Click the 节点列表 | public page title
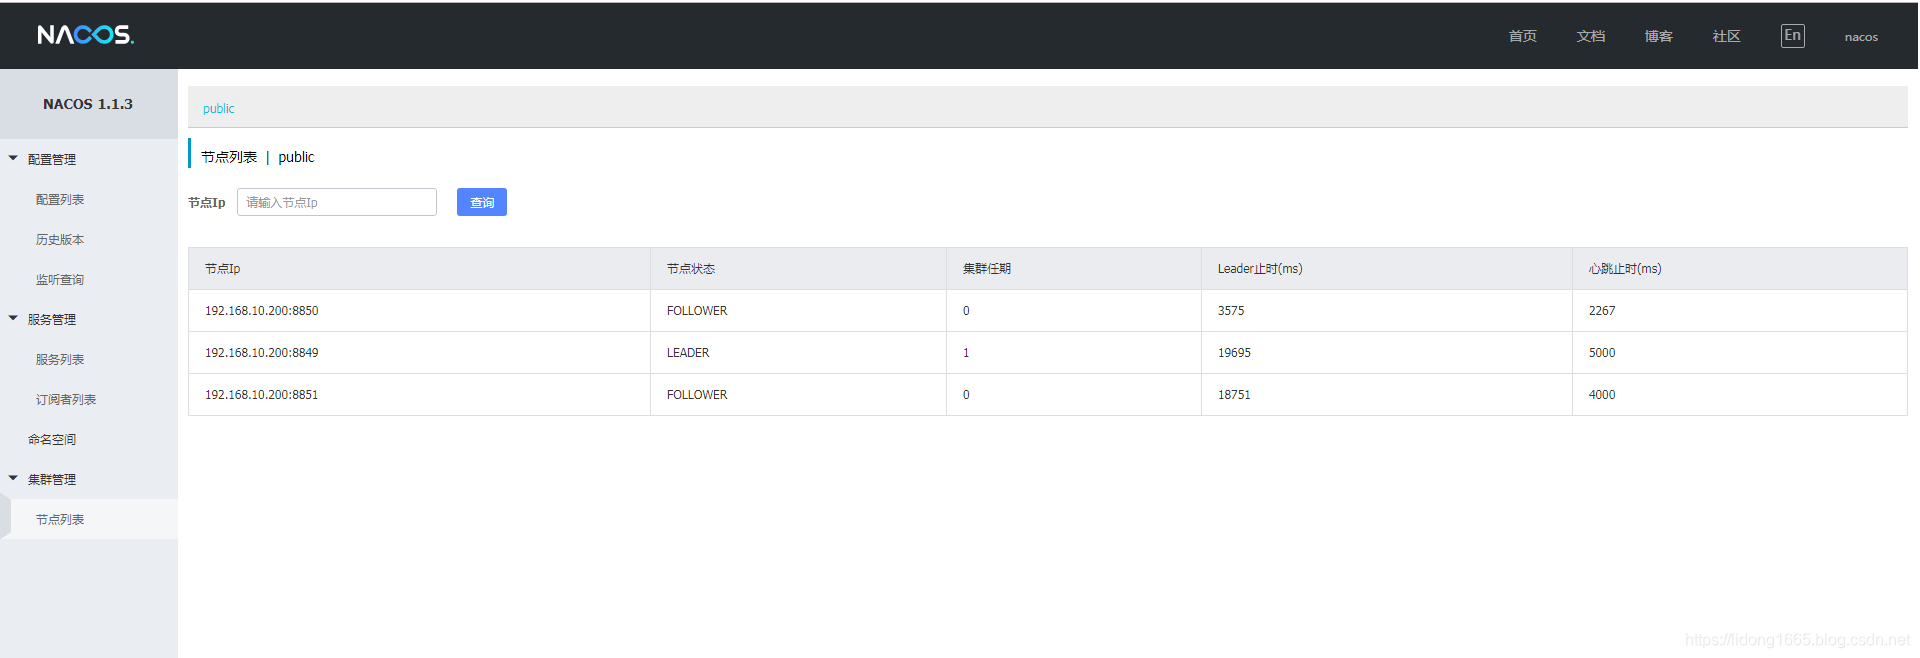Image resolution: width=1920 pixels, height=658 pixels. coord(257,157)
